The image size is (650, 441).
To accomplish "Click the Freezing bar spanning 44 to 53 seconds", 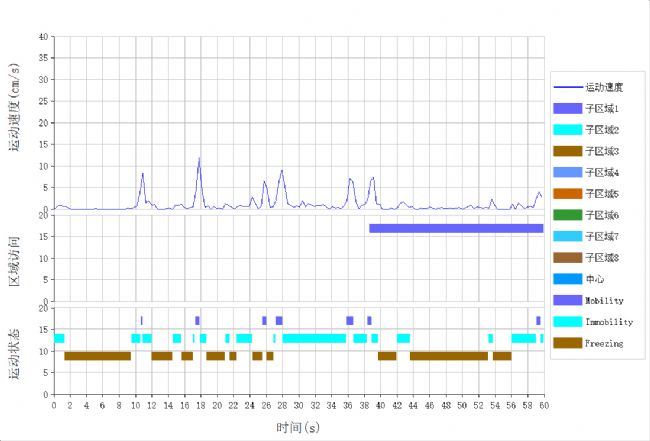I will click(448, 355).
